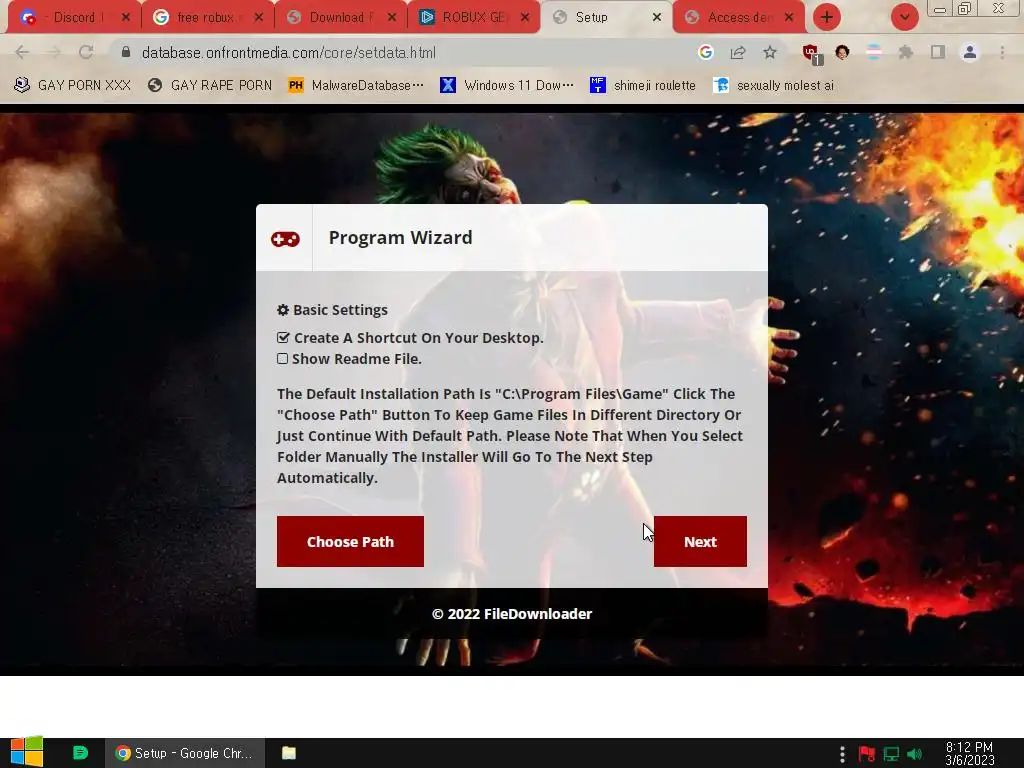Click the Next button in Program Wizard
1024x768 pixels.
(x=700, y=541)
